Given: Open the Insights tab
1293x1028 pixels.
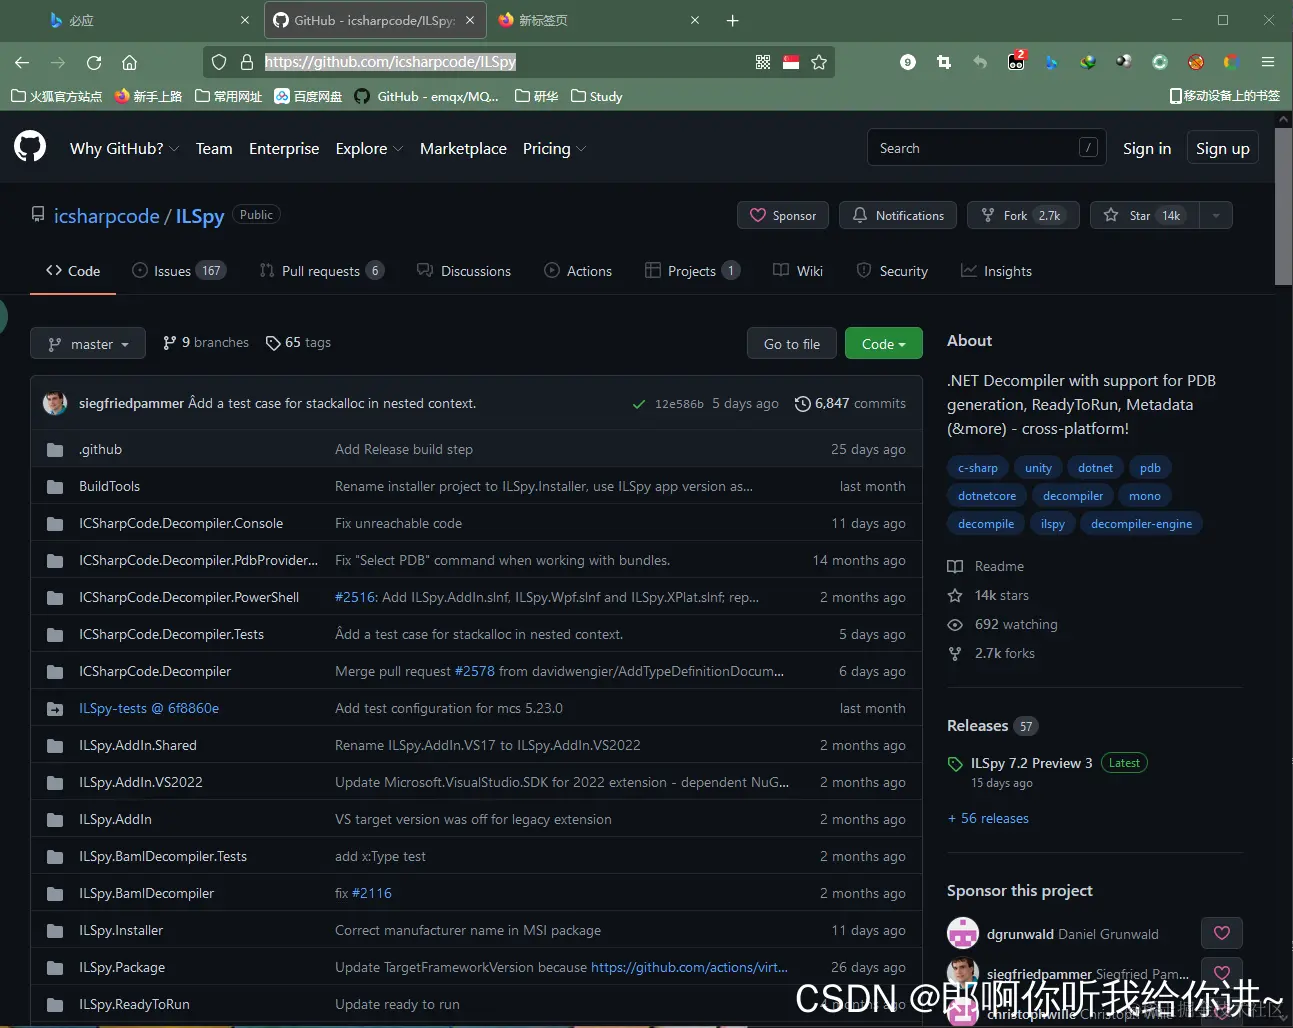Looking at the screenshot, I should coord(996,271).
